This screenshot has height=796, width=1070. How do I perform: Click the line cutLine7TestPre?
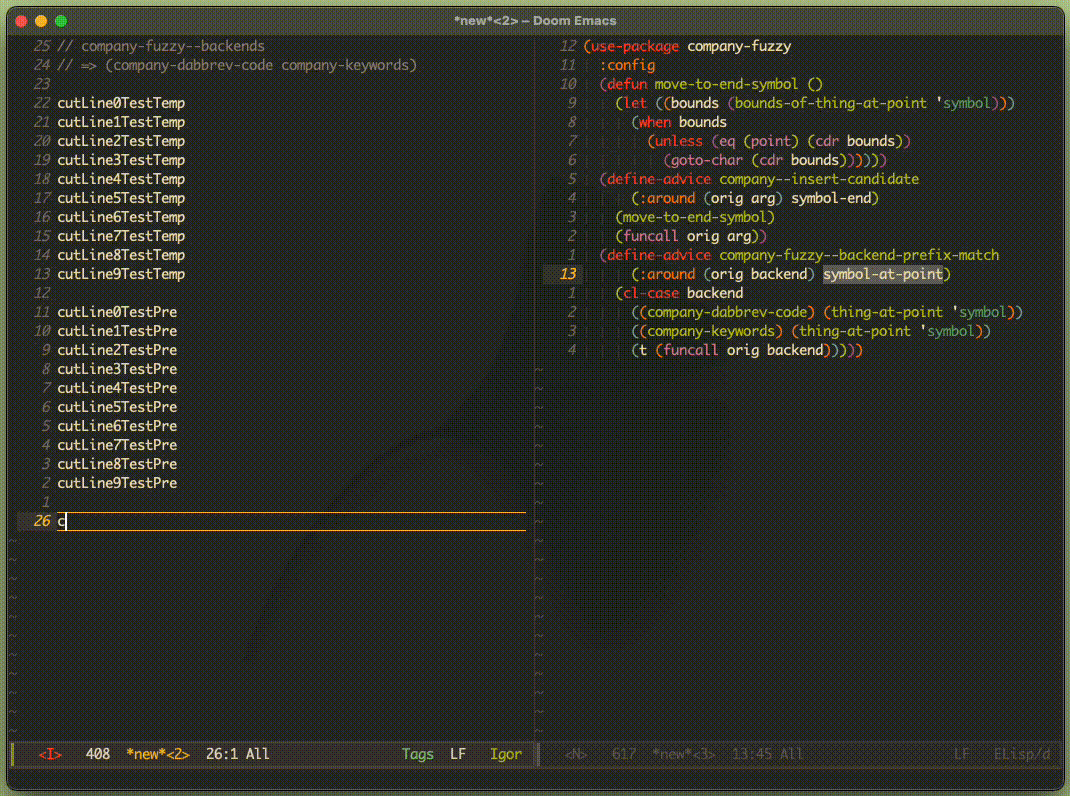pyautogui.click(x=117, y=445)
